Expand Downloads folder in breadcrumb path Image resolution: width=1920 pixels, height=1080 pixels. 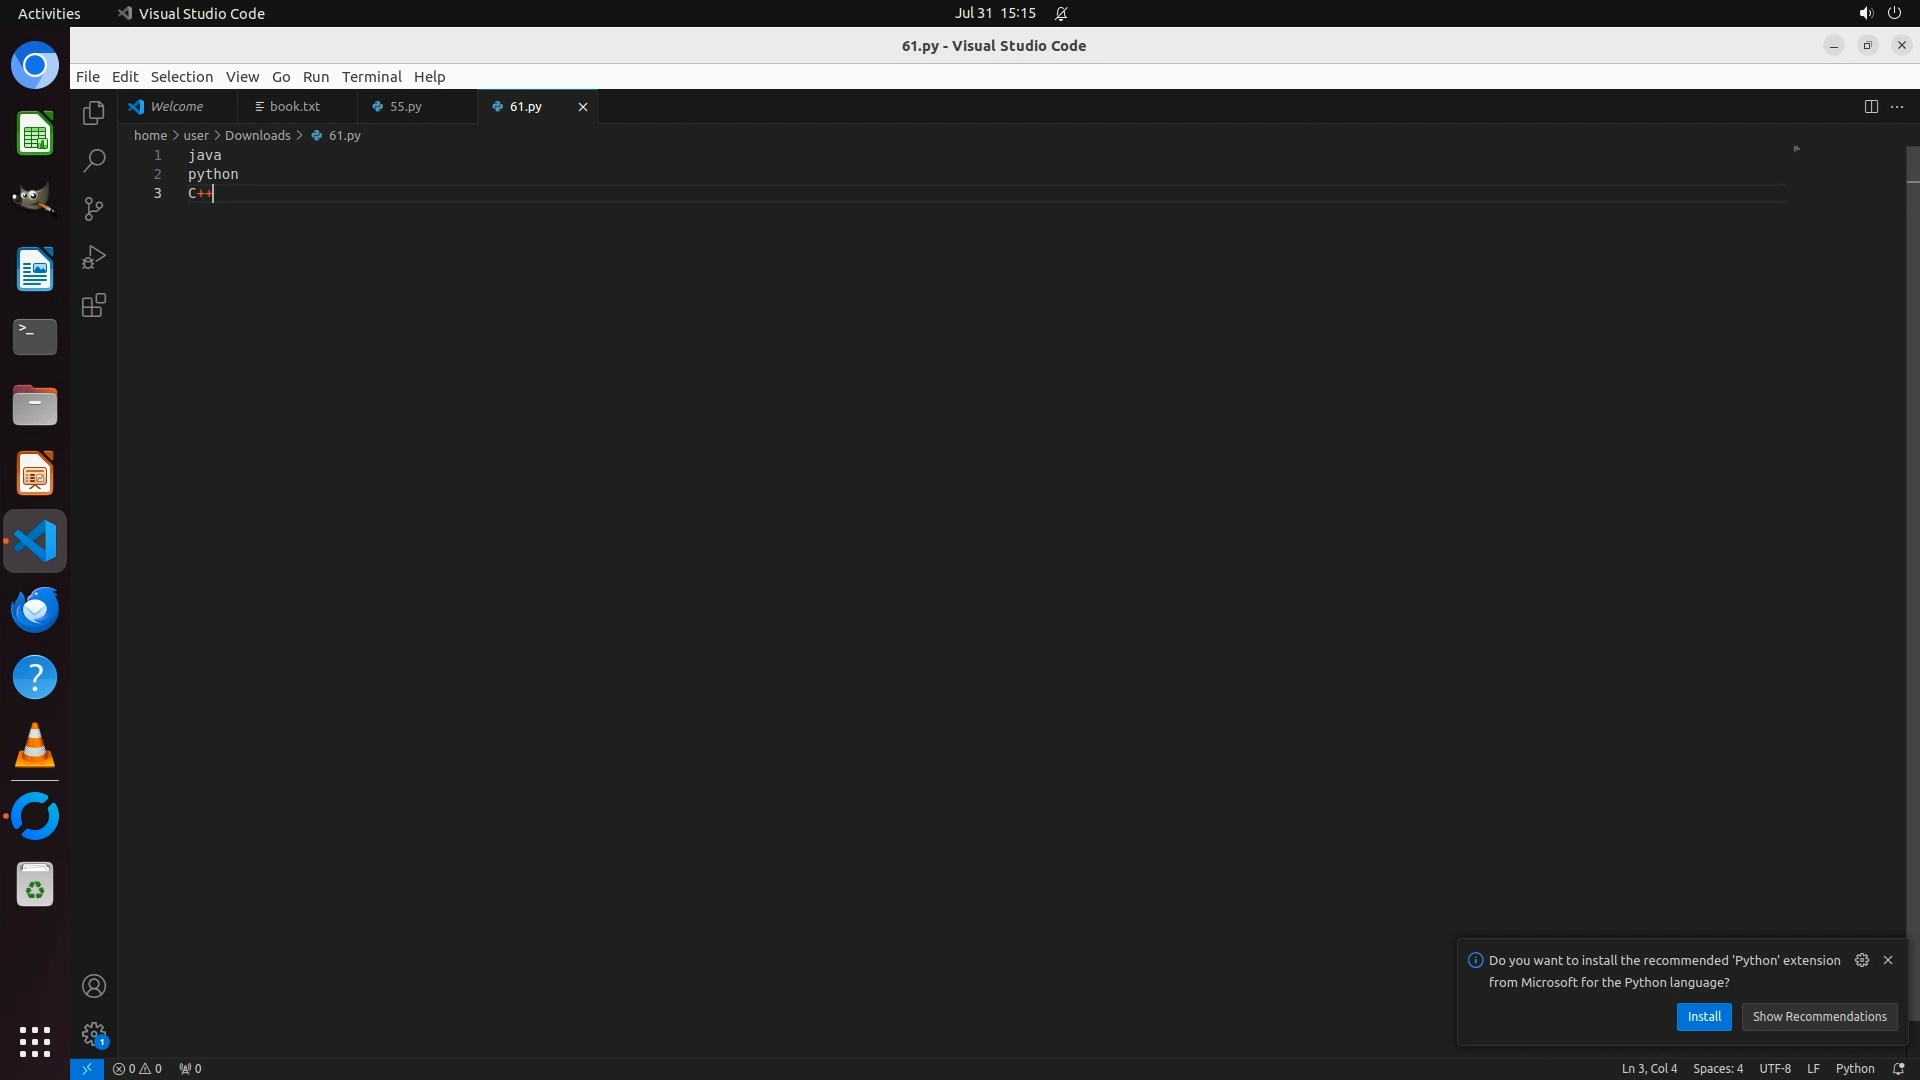coord(257,135)
